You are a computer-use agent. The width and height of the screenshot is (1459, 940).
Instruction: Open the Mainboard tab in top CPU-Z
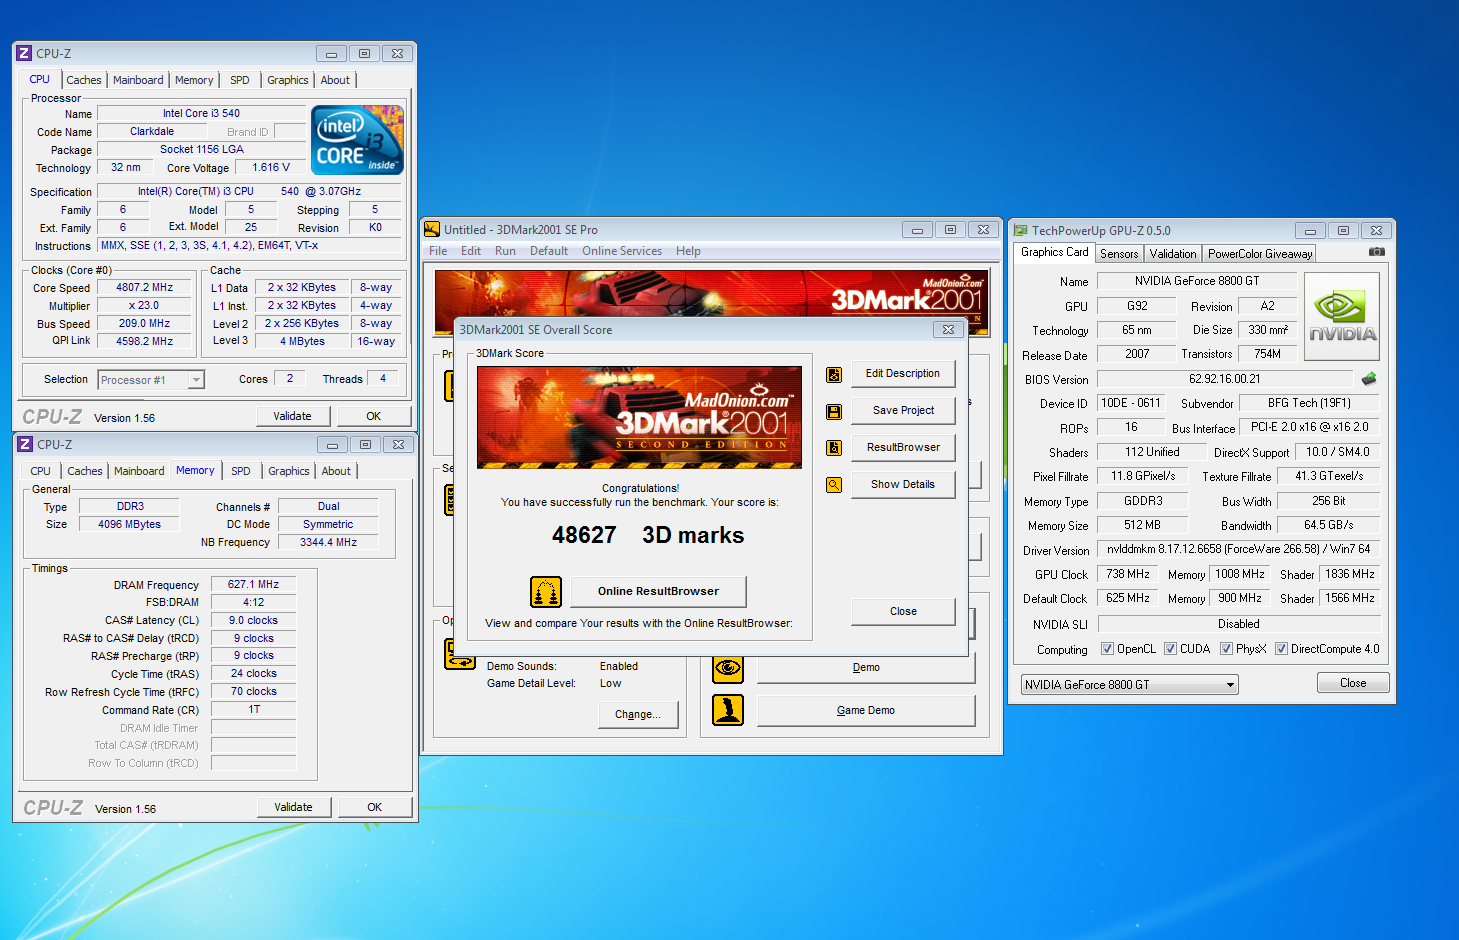coord(138,80)
